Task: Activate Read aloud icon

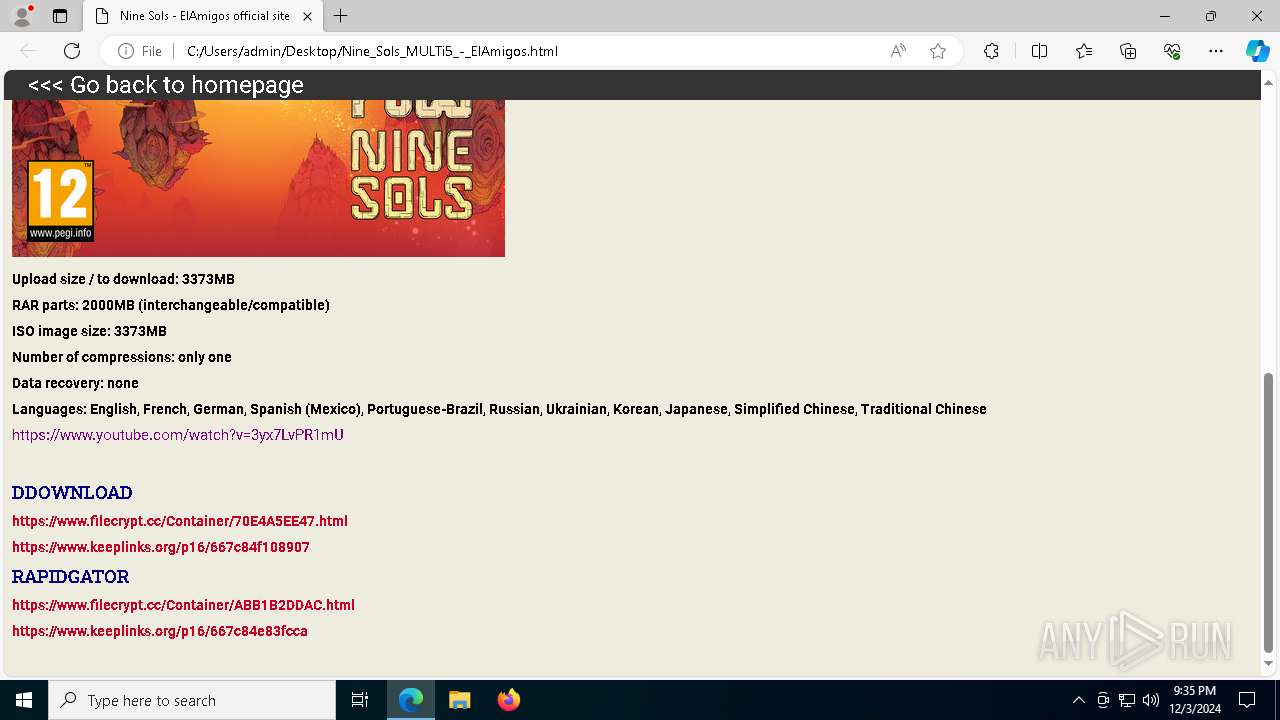Action: point(898,51)
